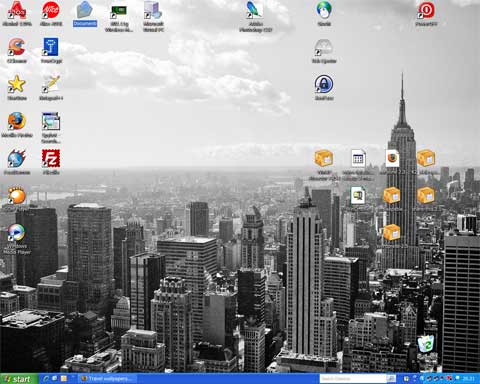The width and height of the screenshot is (480, 384).
Task: Launch TrueCrypt blue key icon
Action: [51, 47]
